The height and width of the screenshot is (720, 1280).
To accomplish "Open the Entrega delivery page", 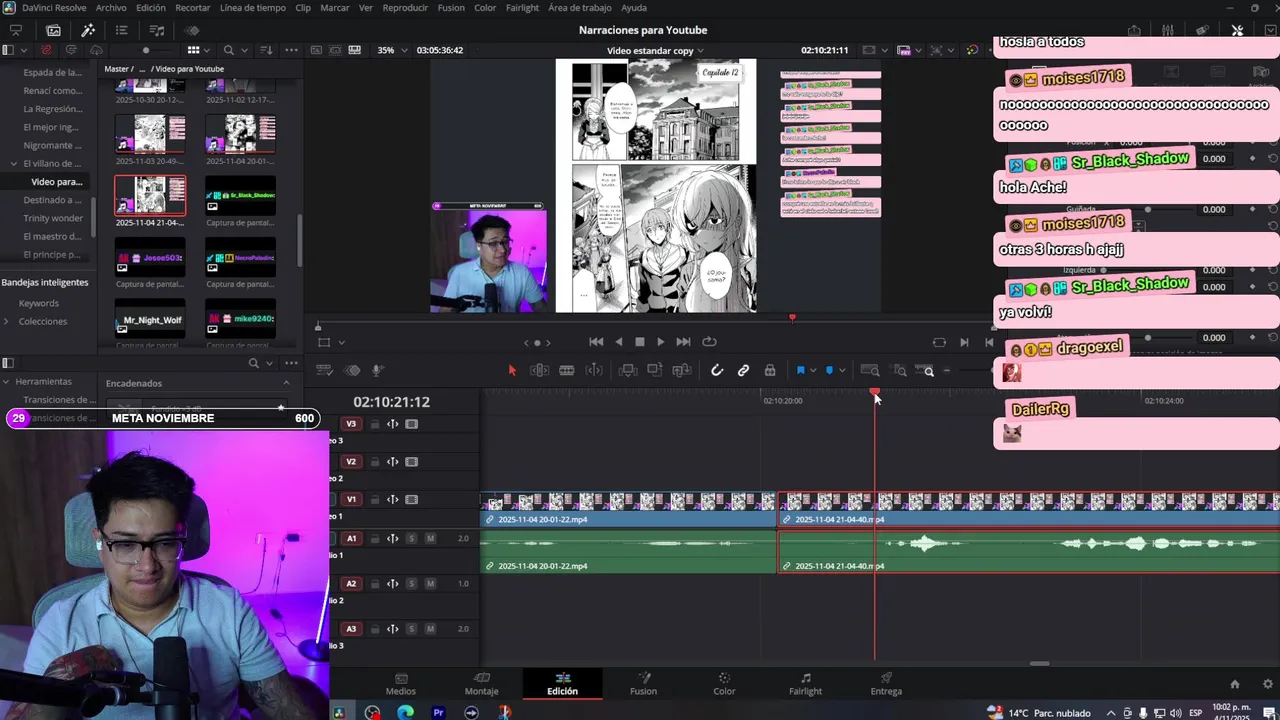I will (x=886, y=684).
